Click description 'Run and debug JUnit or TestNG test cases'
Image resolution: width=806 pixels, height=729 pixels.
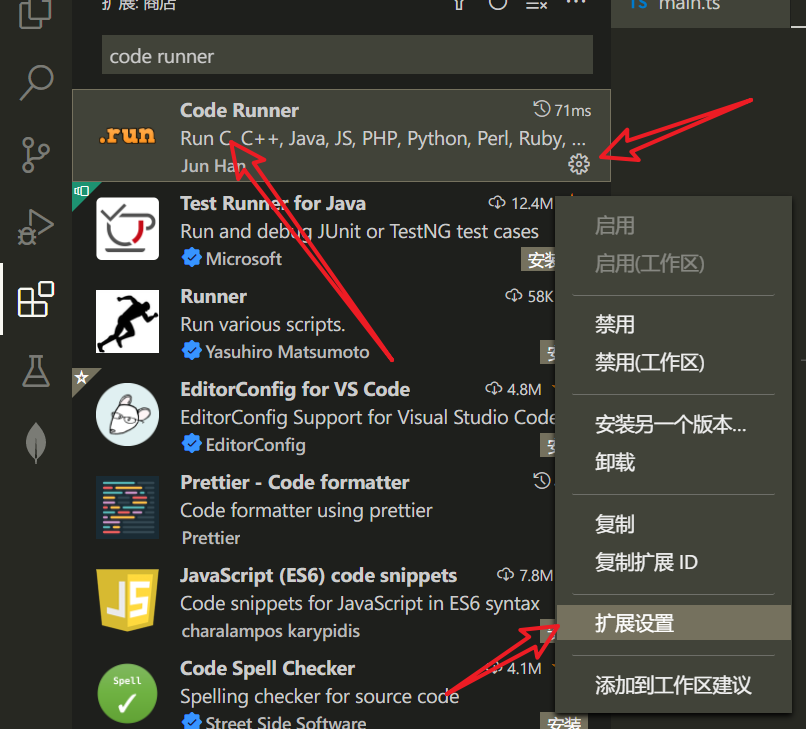359,231
